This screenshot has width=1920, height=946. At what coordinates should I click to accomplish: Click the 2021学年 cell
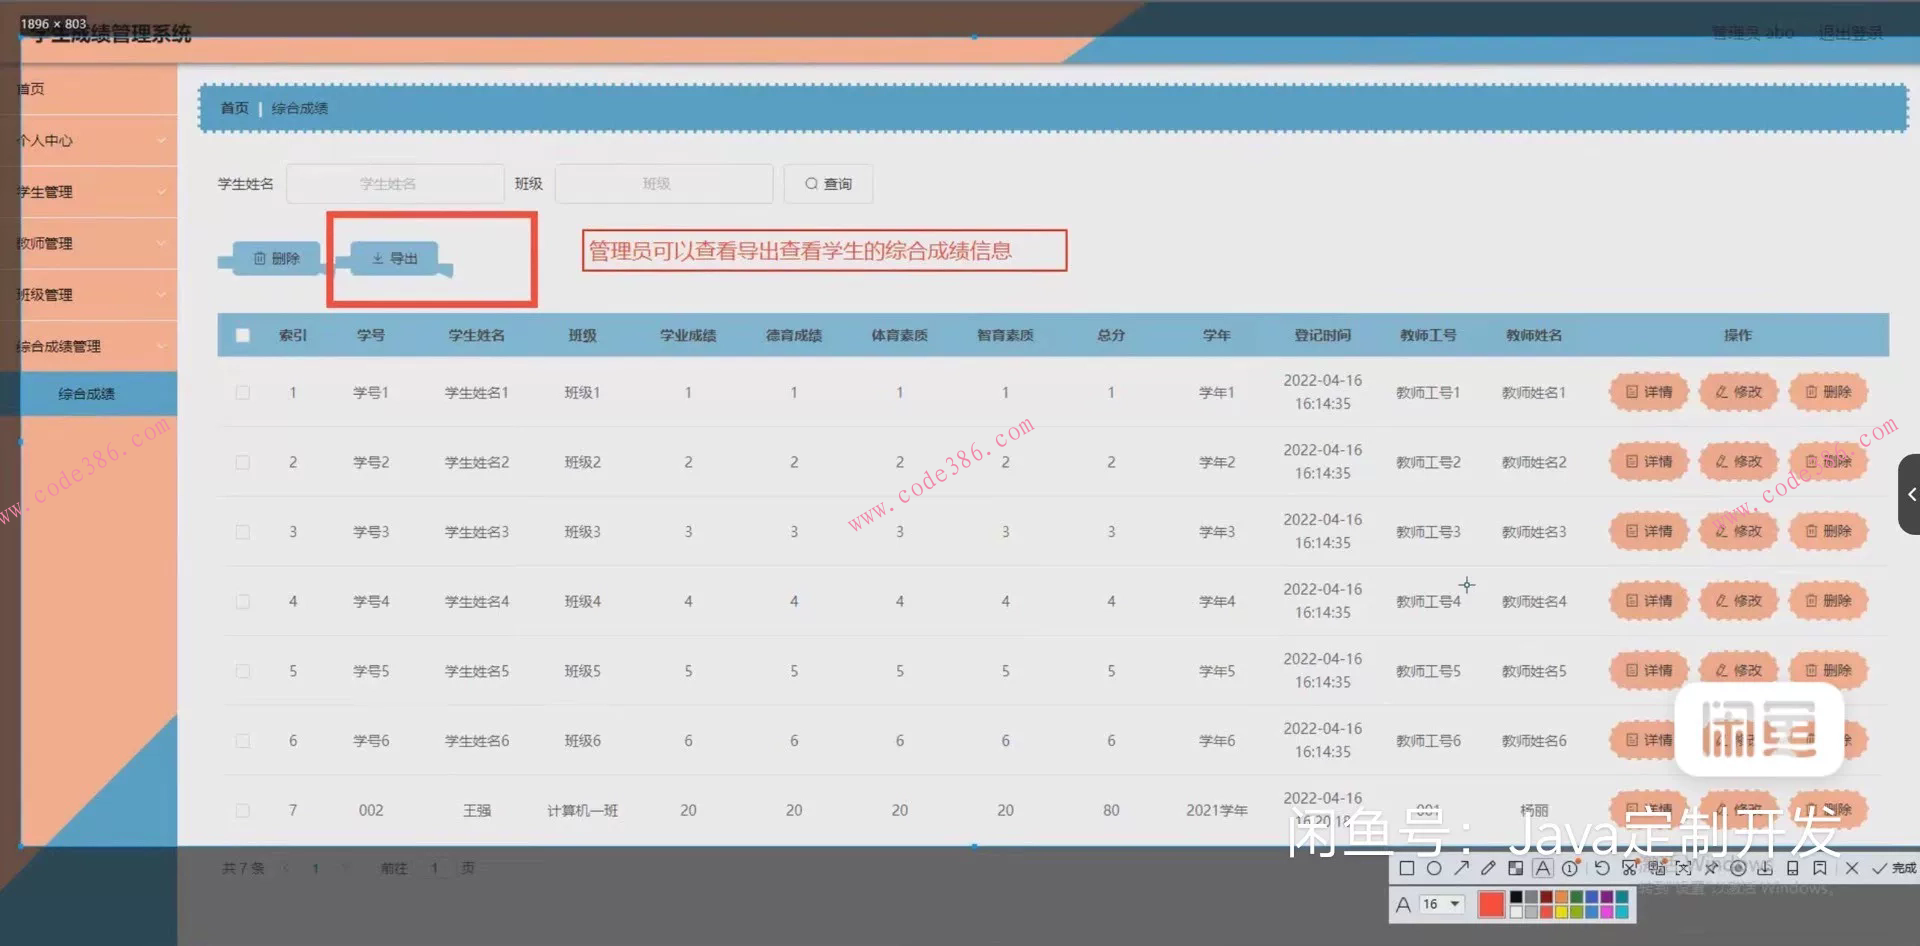pyautogui.click(x=1216, y=811)
